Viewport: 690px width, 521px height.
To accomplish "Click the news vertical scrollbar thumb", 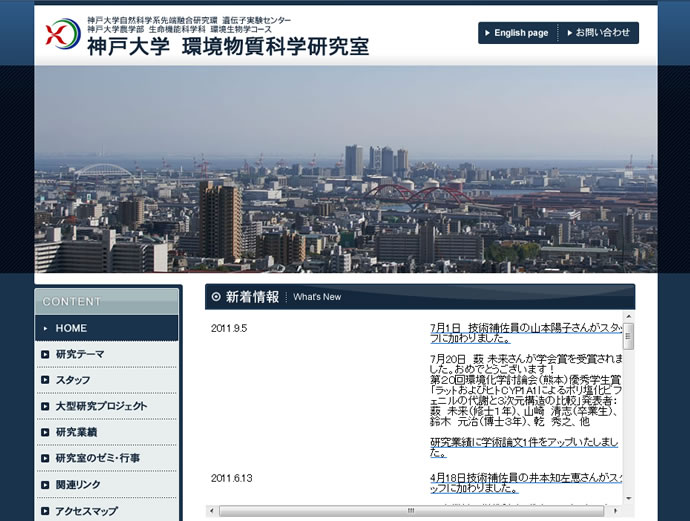I will coord(628,336).
